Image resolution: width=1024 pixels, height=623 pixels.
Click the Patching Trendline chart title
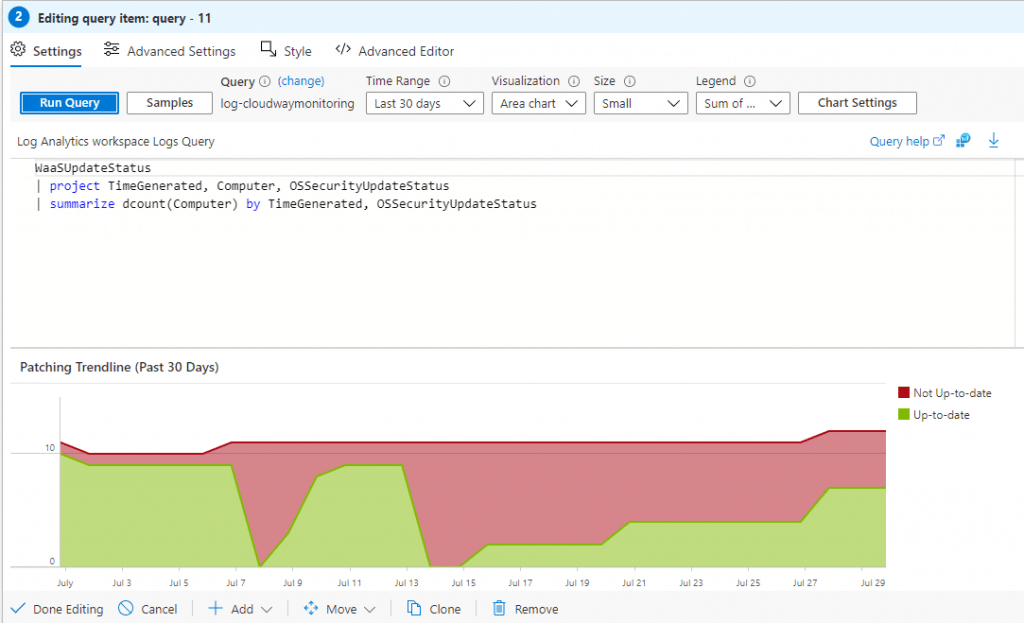point(120,367)
